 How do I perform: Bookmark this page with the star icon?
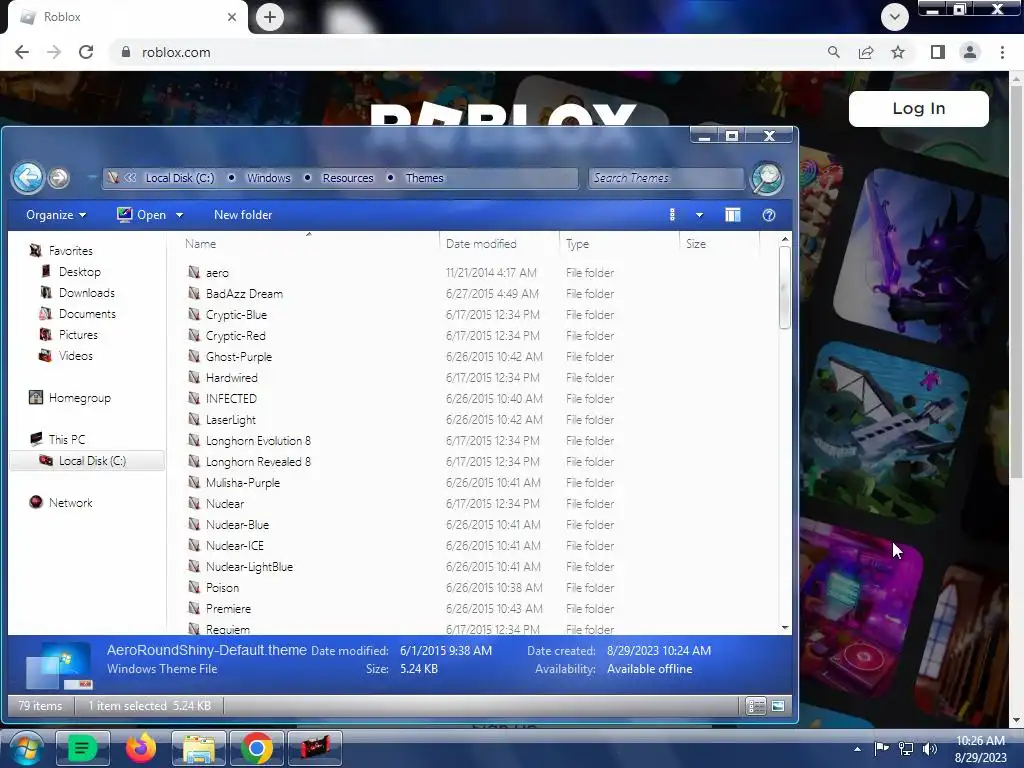point(898,52)
